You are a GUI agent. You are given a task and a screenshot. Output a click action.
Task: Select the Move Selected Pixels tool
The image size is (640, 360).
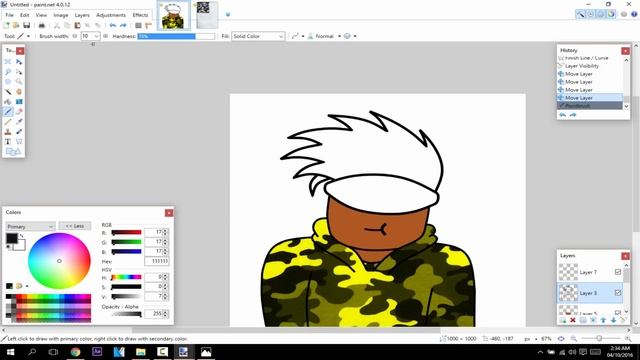[19, 62]
